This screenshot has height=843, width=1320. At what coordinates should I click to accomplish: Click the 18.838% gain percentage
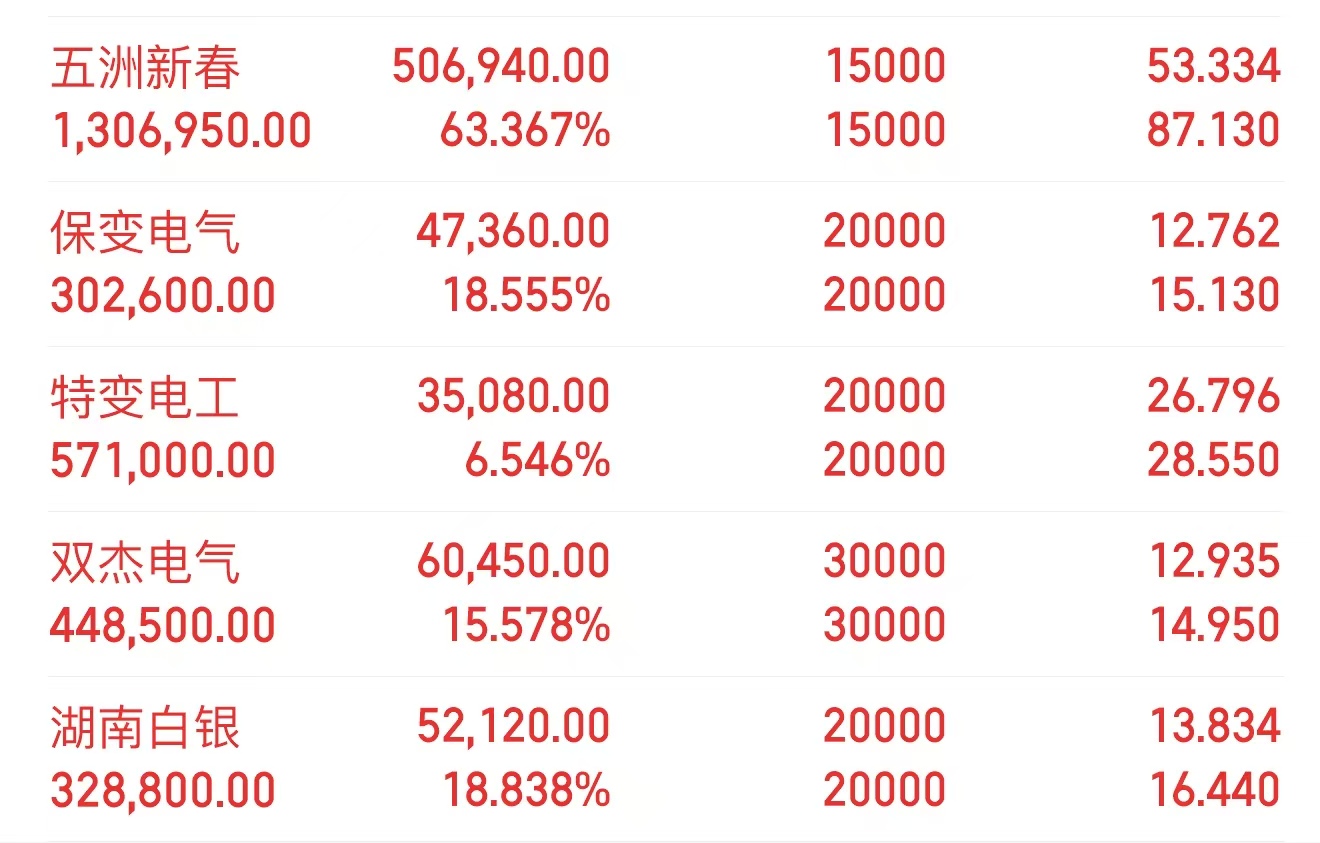click(x=526, y=791)
